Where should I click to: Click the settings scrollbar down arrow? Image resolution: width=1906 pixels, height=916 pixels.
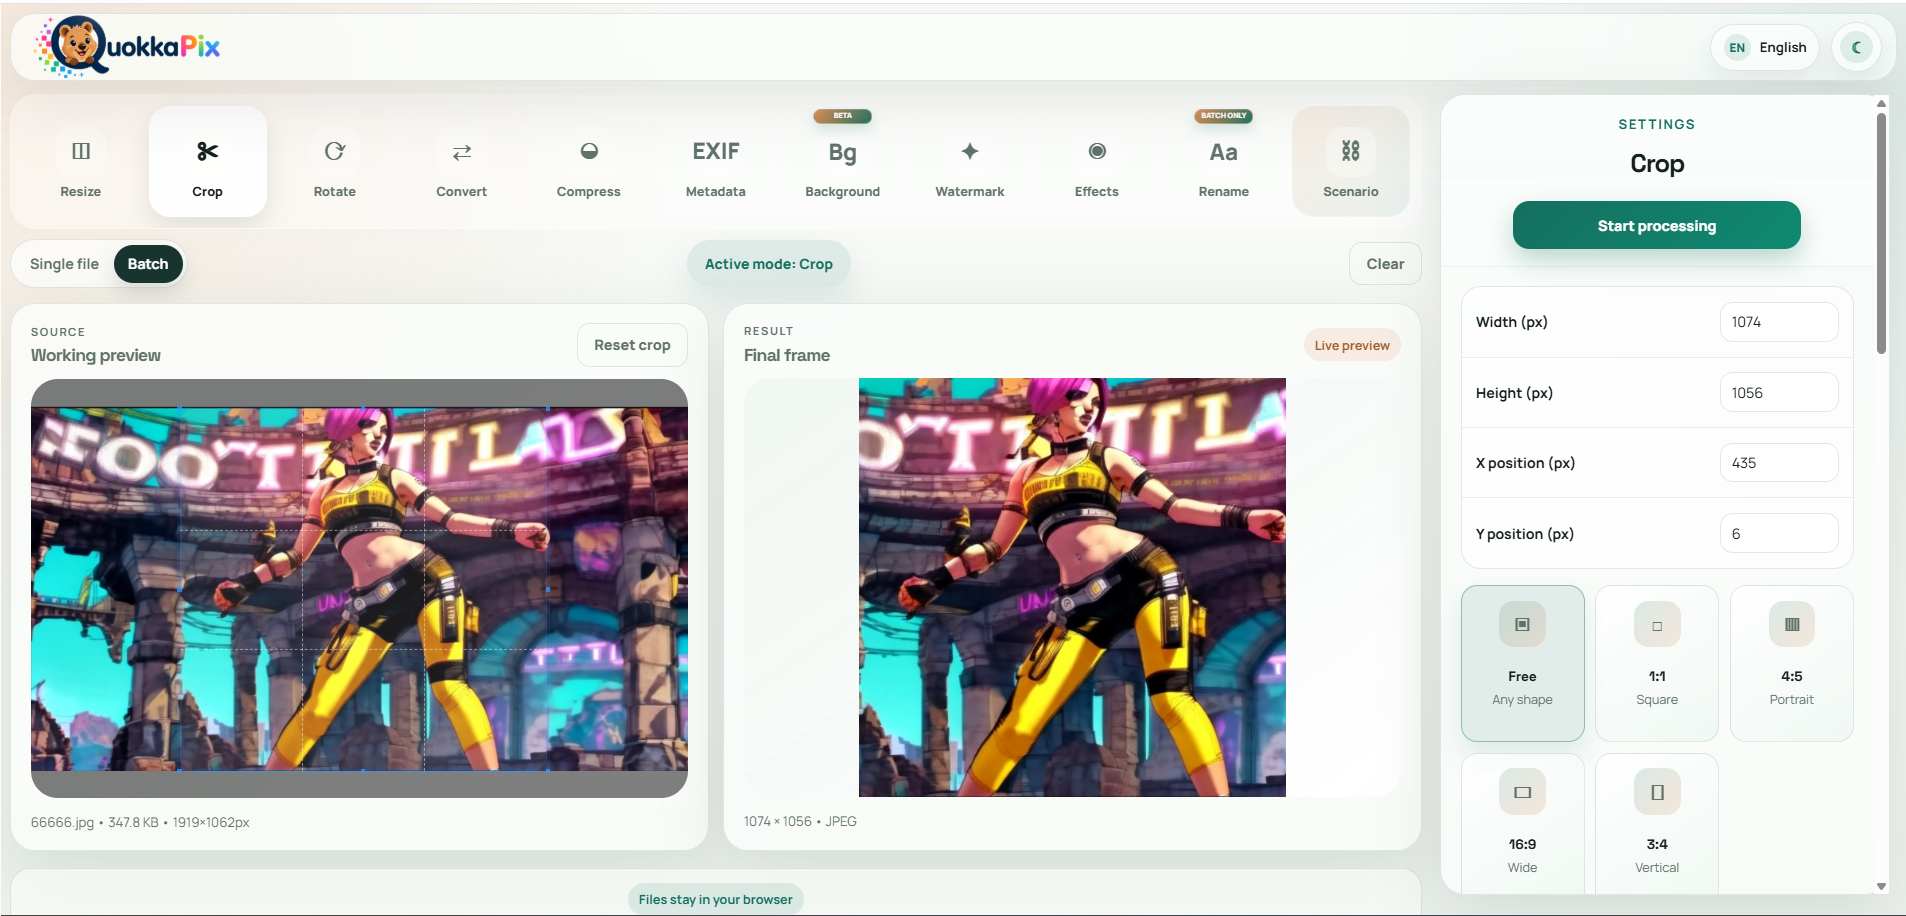1881,886
